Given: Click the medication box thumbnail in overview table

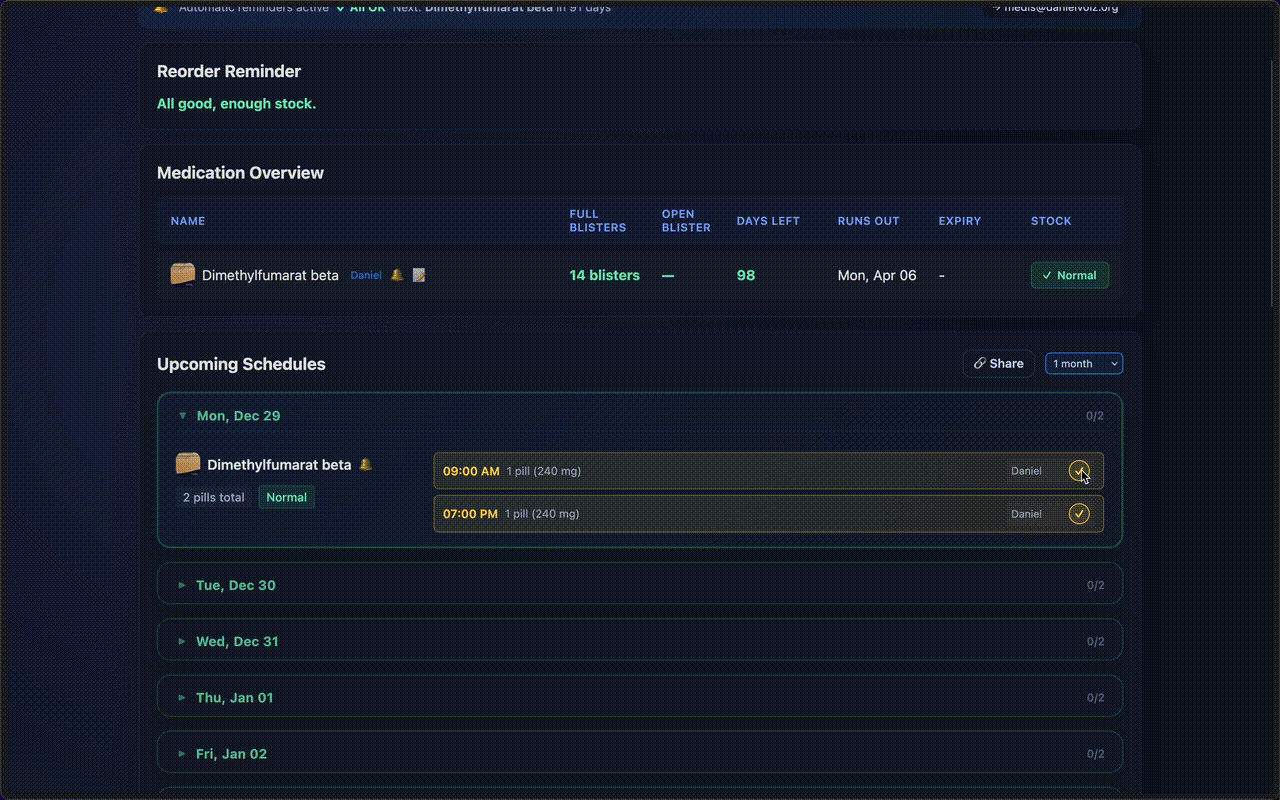Looking at the screenshot, I should [x=183, y=274].
